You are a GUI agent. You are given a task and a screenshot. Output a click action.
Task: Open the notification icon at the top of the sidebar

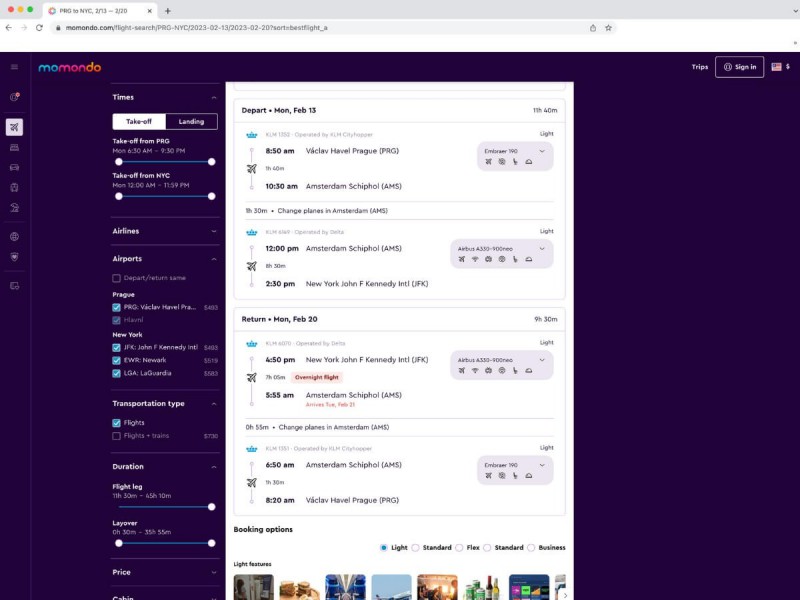[14, 97]
